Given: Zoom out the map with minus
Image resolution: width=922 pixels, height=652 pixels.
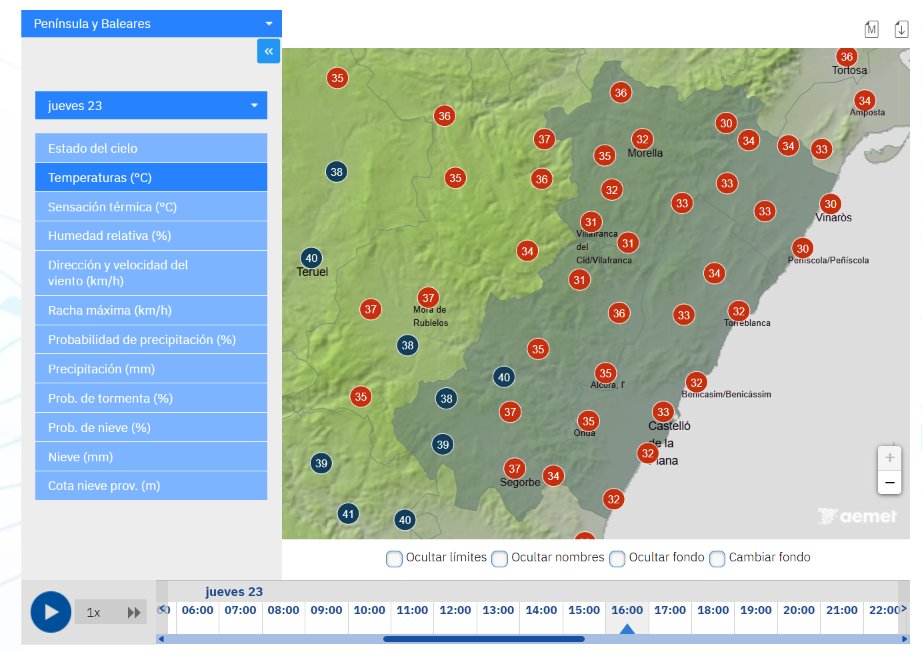Looking at the screenshot, I should [890, 482].
